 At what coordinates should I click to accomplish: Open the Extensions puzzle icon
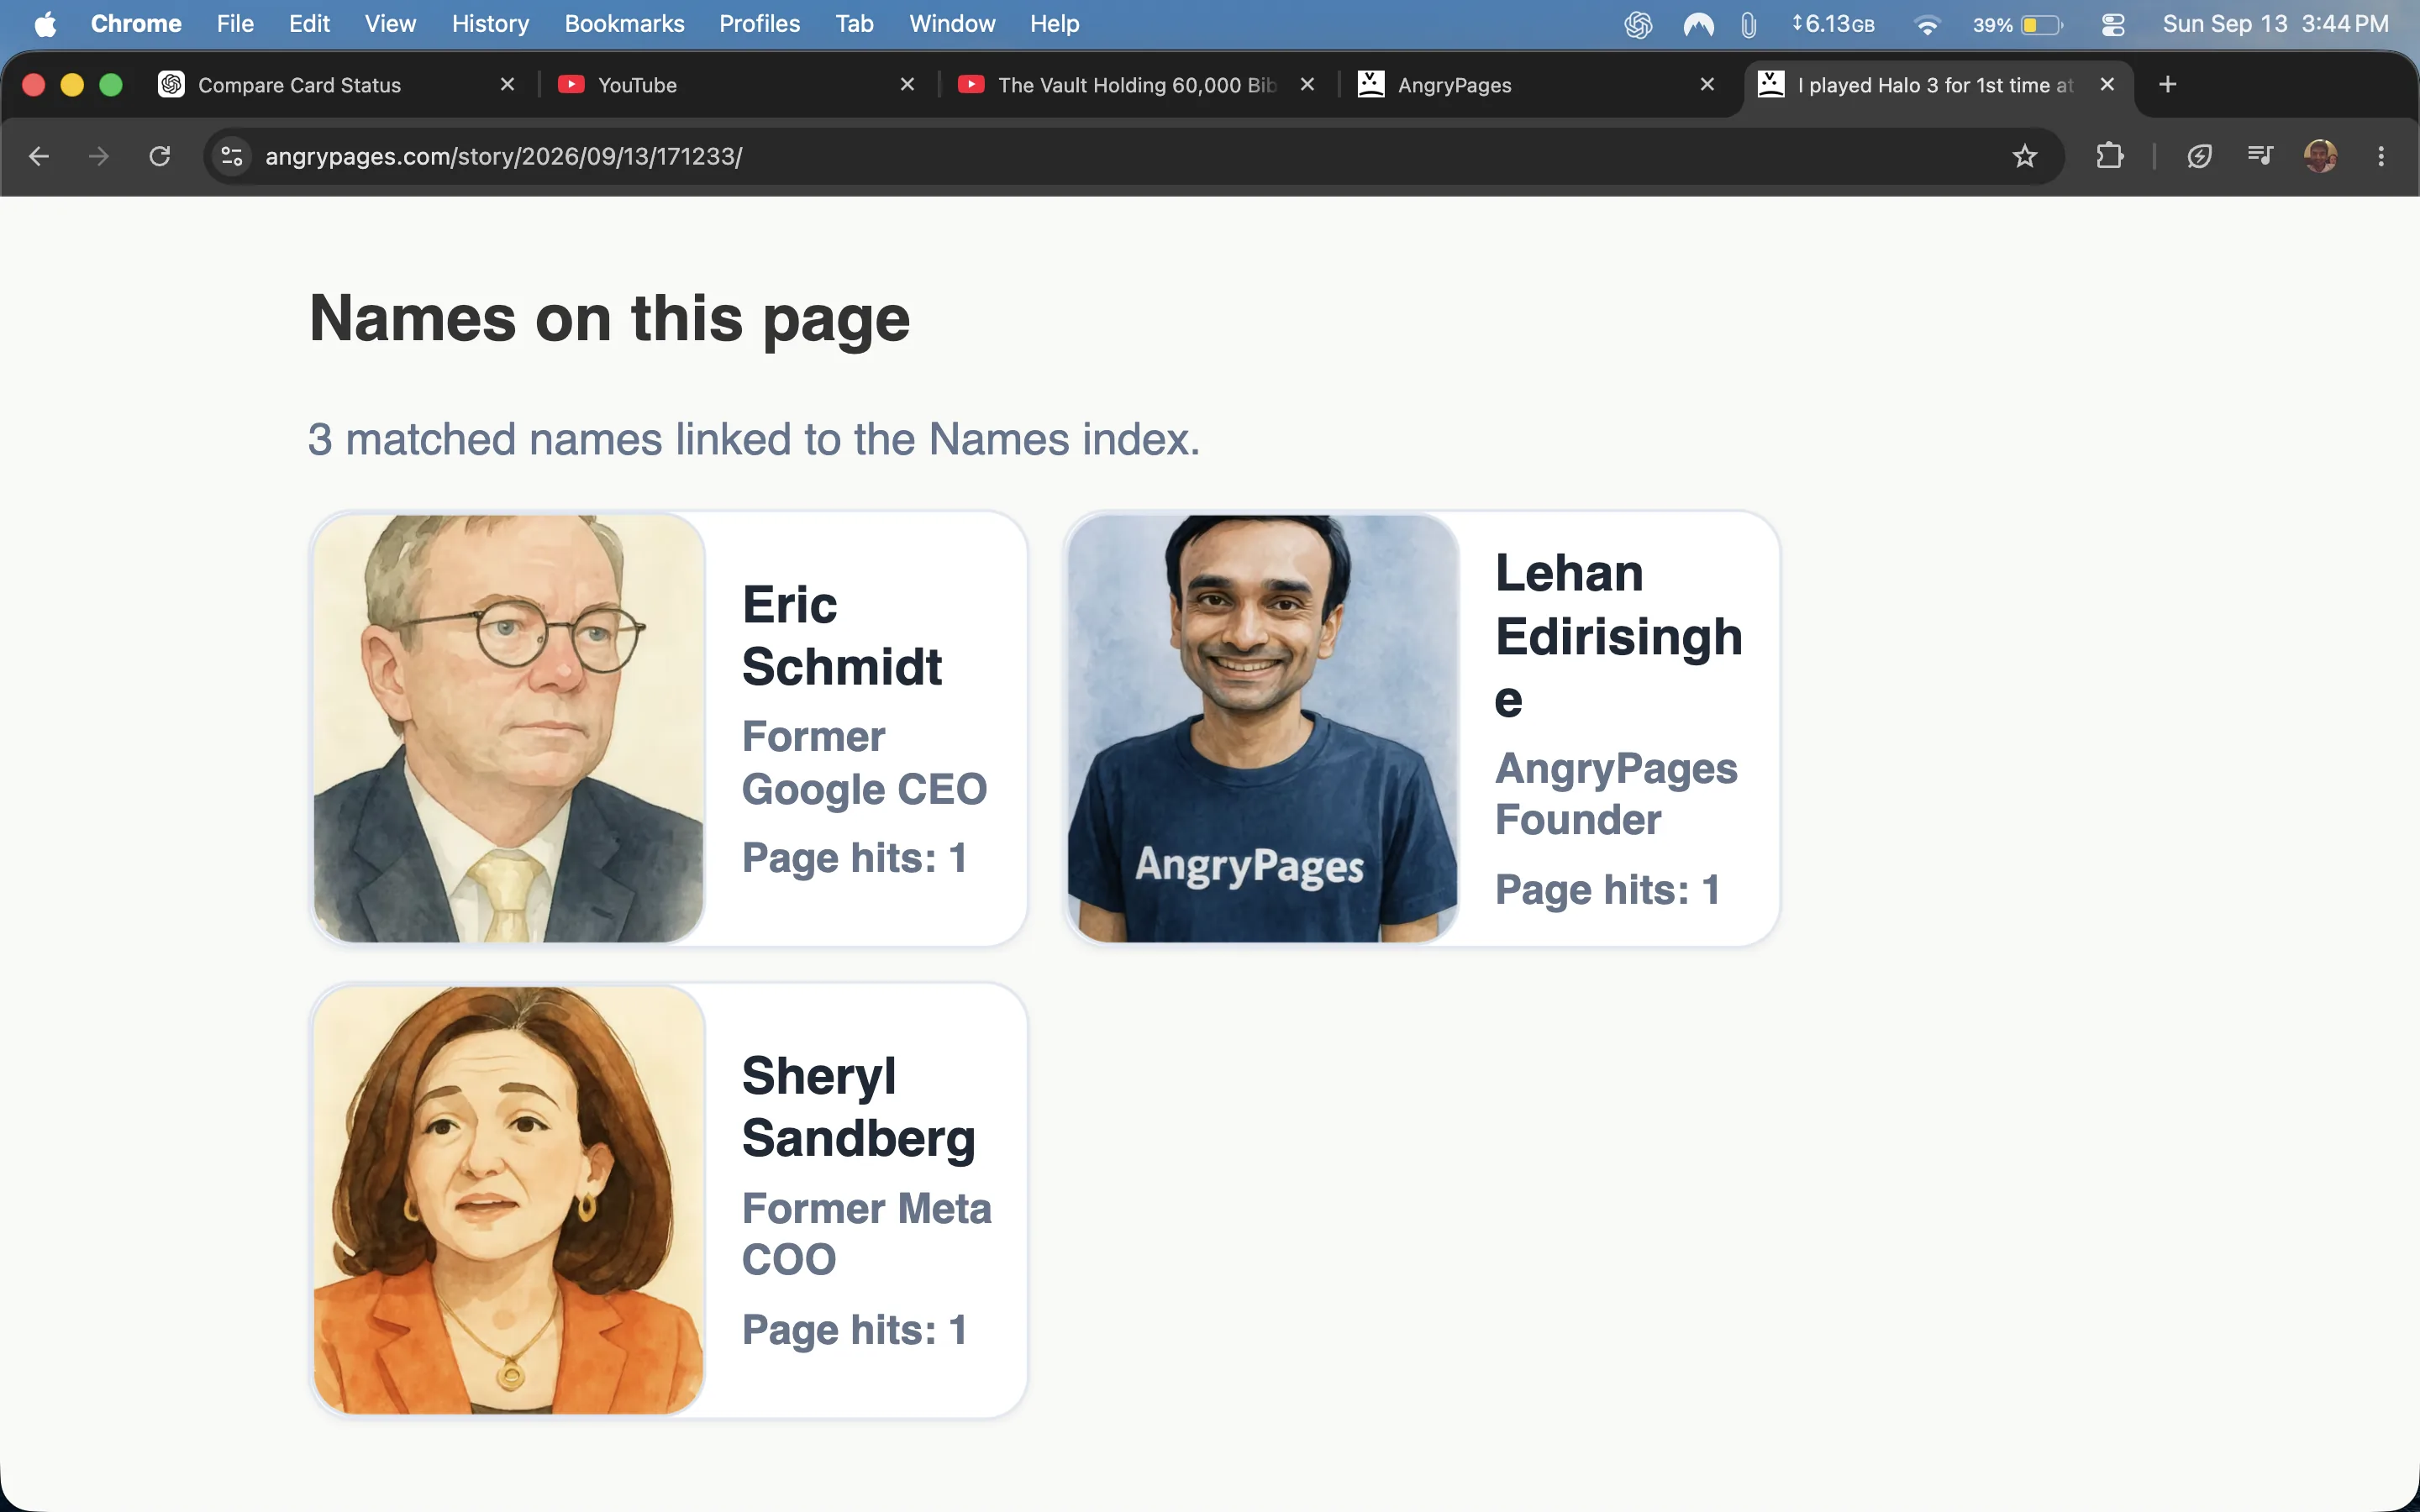2110,156
